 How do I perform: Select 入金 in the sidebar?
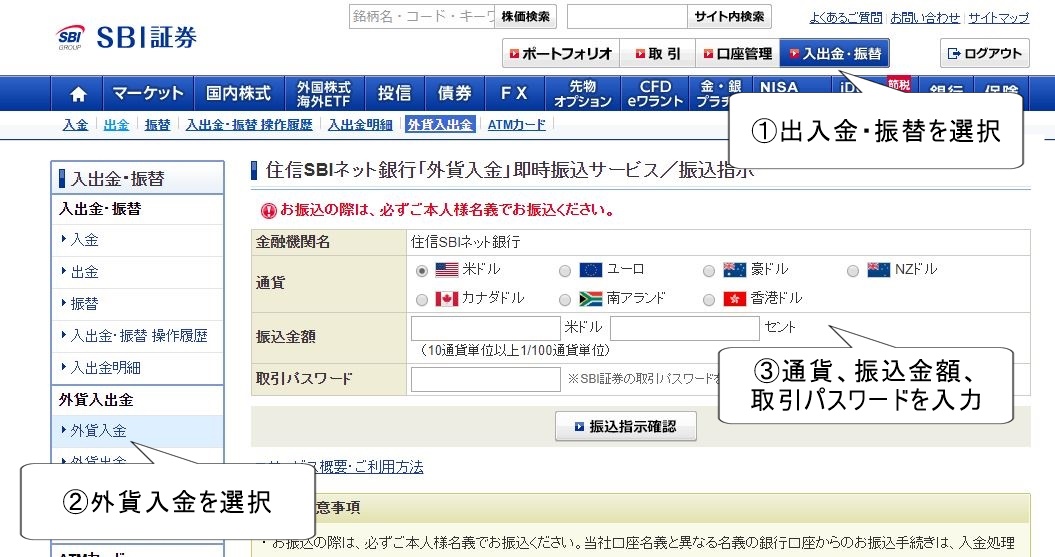(x=137, y=240)
